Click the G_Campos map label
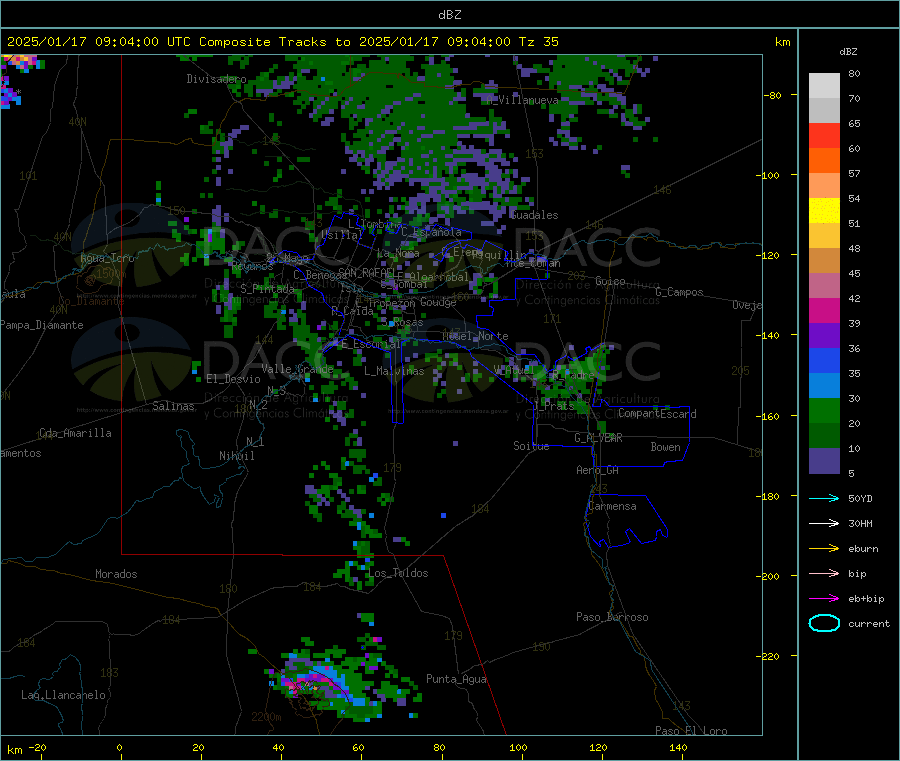The image size is (900, 761). pyautogui.click(x=680, y=292)
